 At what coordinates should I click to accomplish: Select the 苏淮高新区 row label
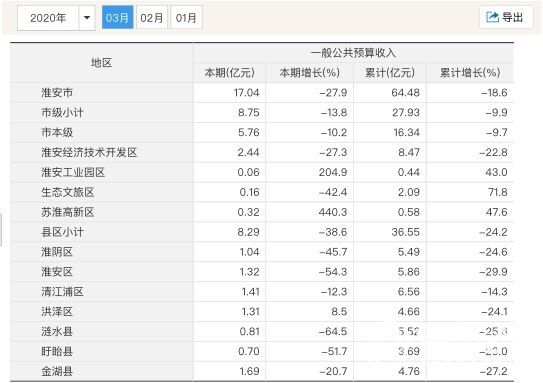(x=68, y=212)
